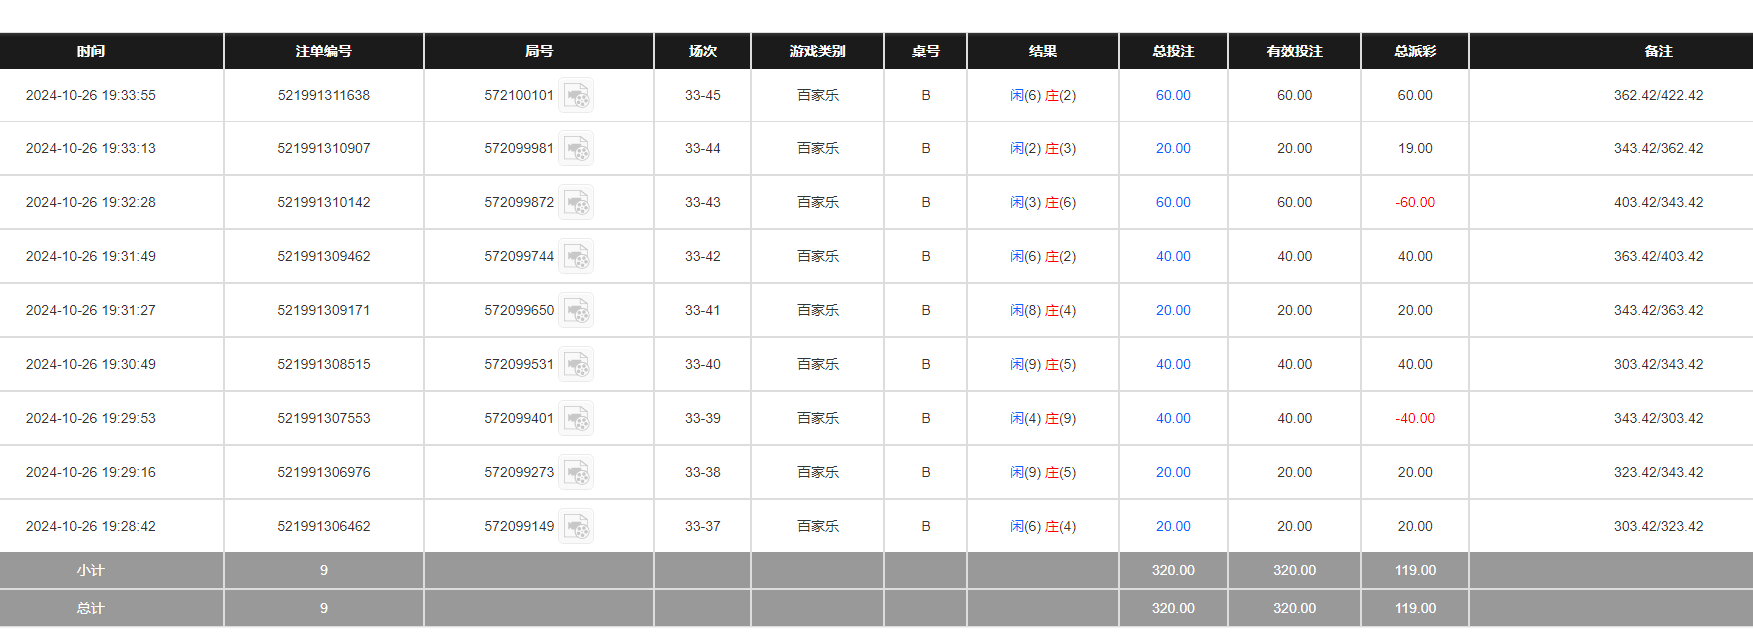1753x642 pixels.
Task: Click video replay icon for round 572100101
Action: 576,96
